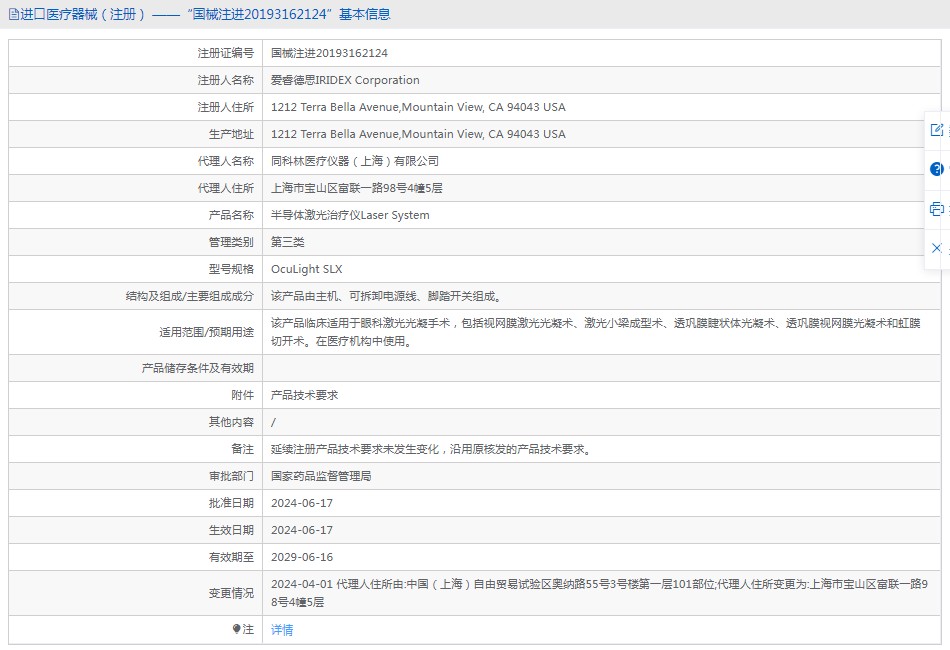
Task: Click the management class value 第三类
Action: tap(288, 242)
